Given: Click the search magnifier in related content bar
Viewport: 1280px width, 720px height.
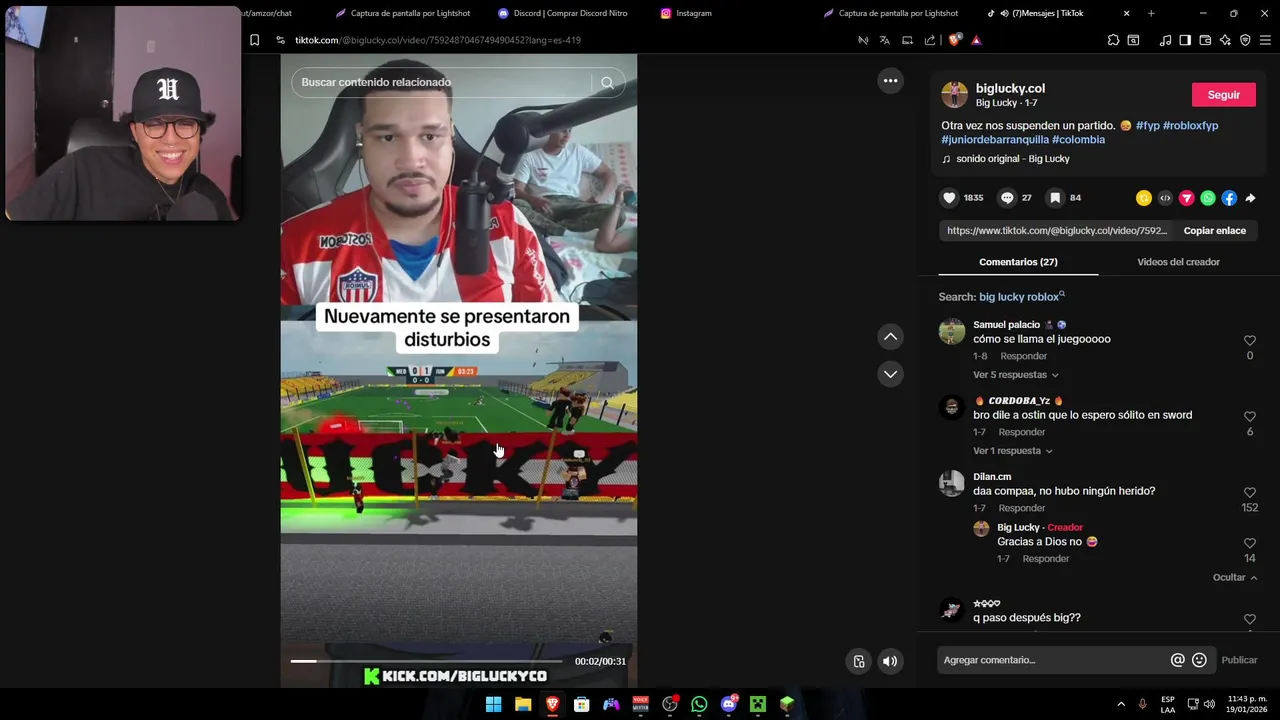Looking at the screenshot, I should click(607, 83).
